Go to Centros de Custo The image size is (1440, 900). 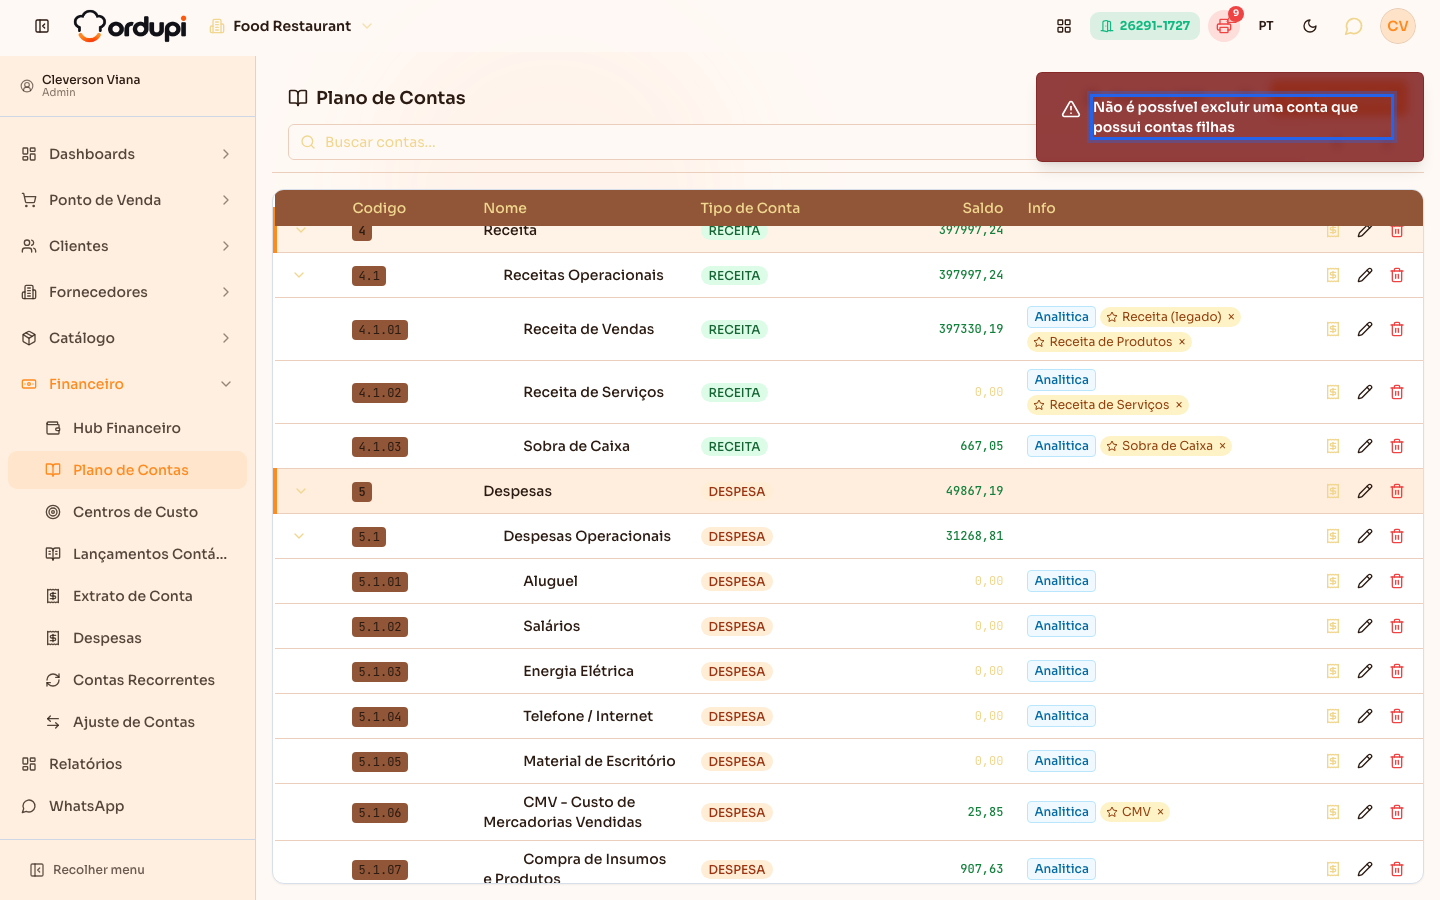pos(127,512)
